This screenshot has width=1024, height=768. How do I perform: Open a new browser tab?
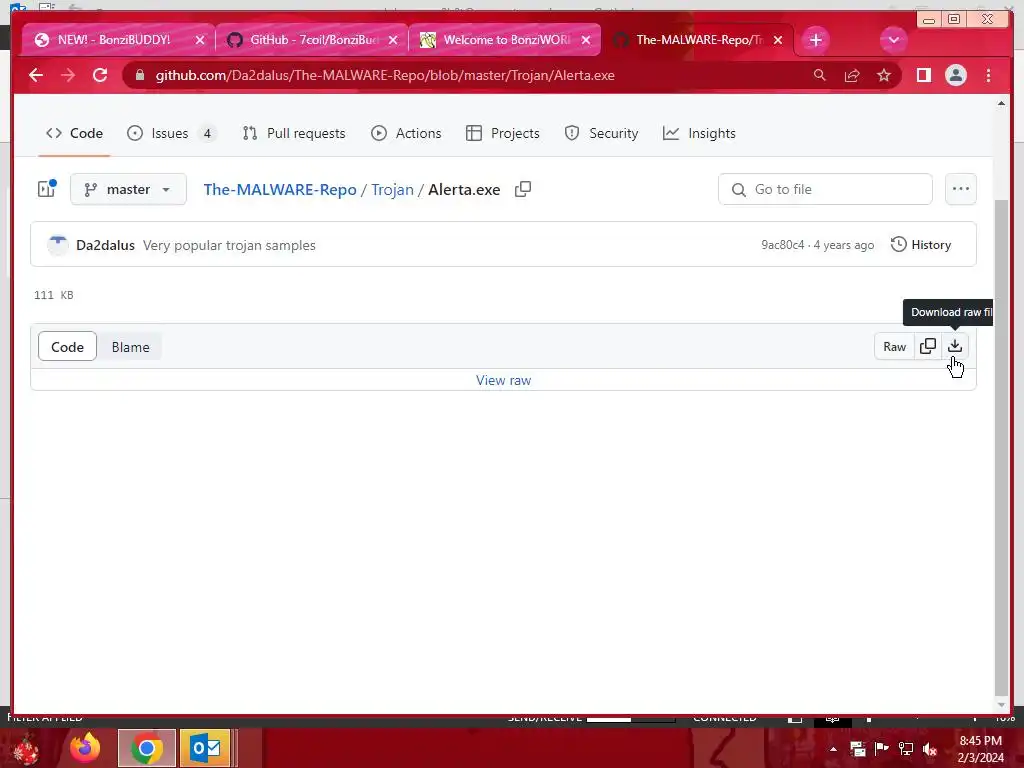816,40
